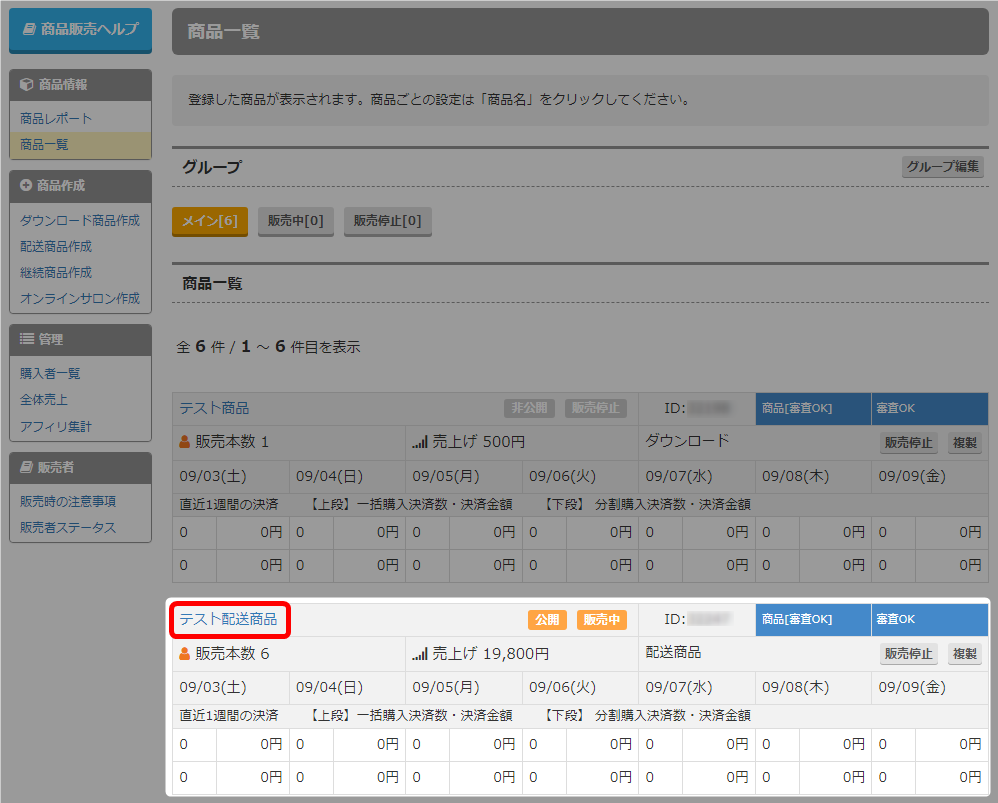Screen dimensions: 998x803
Task: Open the 商品販売ヘルプ help button
Action: coord(80,30)
